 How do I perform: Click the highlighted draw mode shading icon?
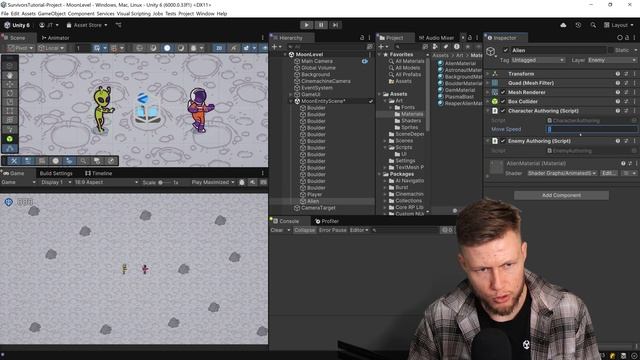pos(167,48)
